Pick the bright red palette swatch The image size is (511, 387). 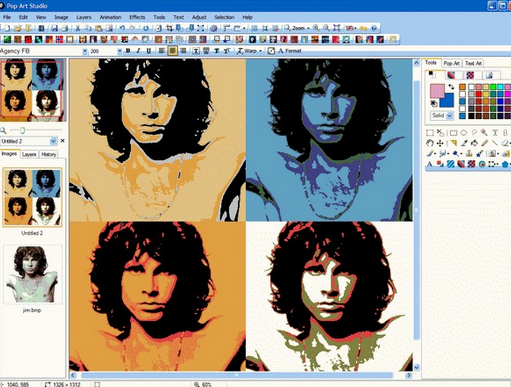pos(478,94)
